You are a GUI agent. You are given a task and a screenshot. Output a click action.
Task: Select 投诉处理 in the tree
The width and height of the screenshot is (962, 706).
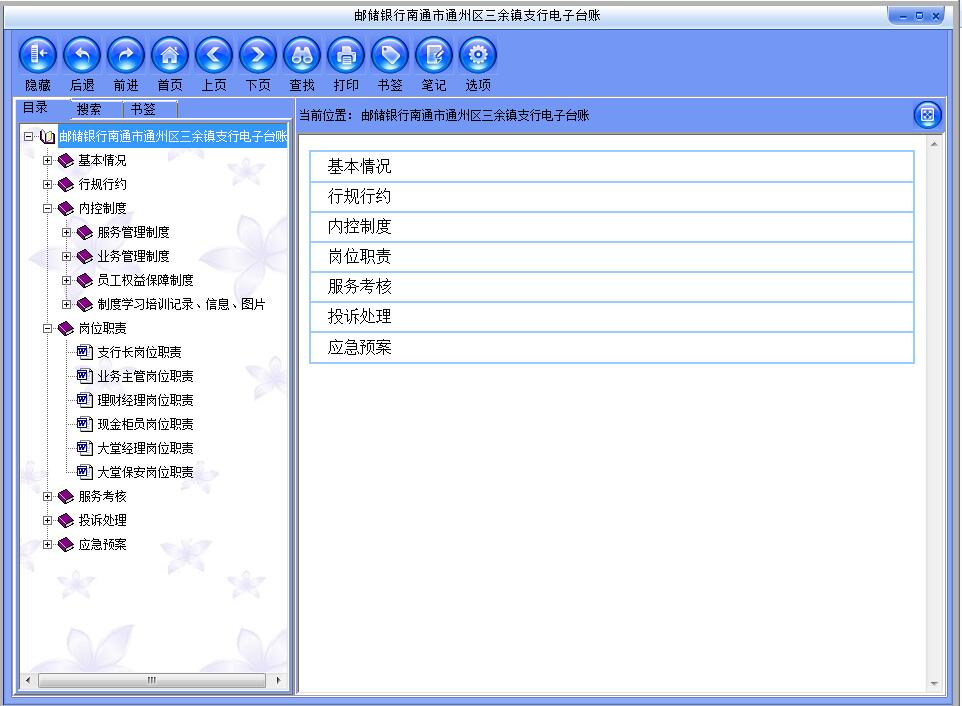102,521
